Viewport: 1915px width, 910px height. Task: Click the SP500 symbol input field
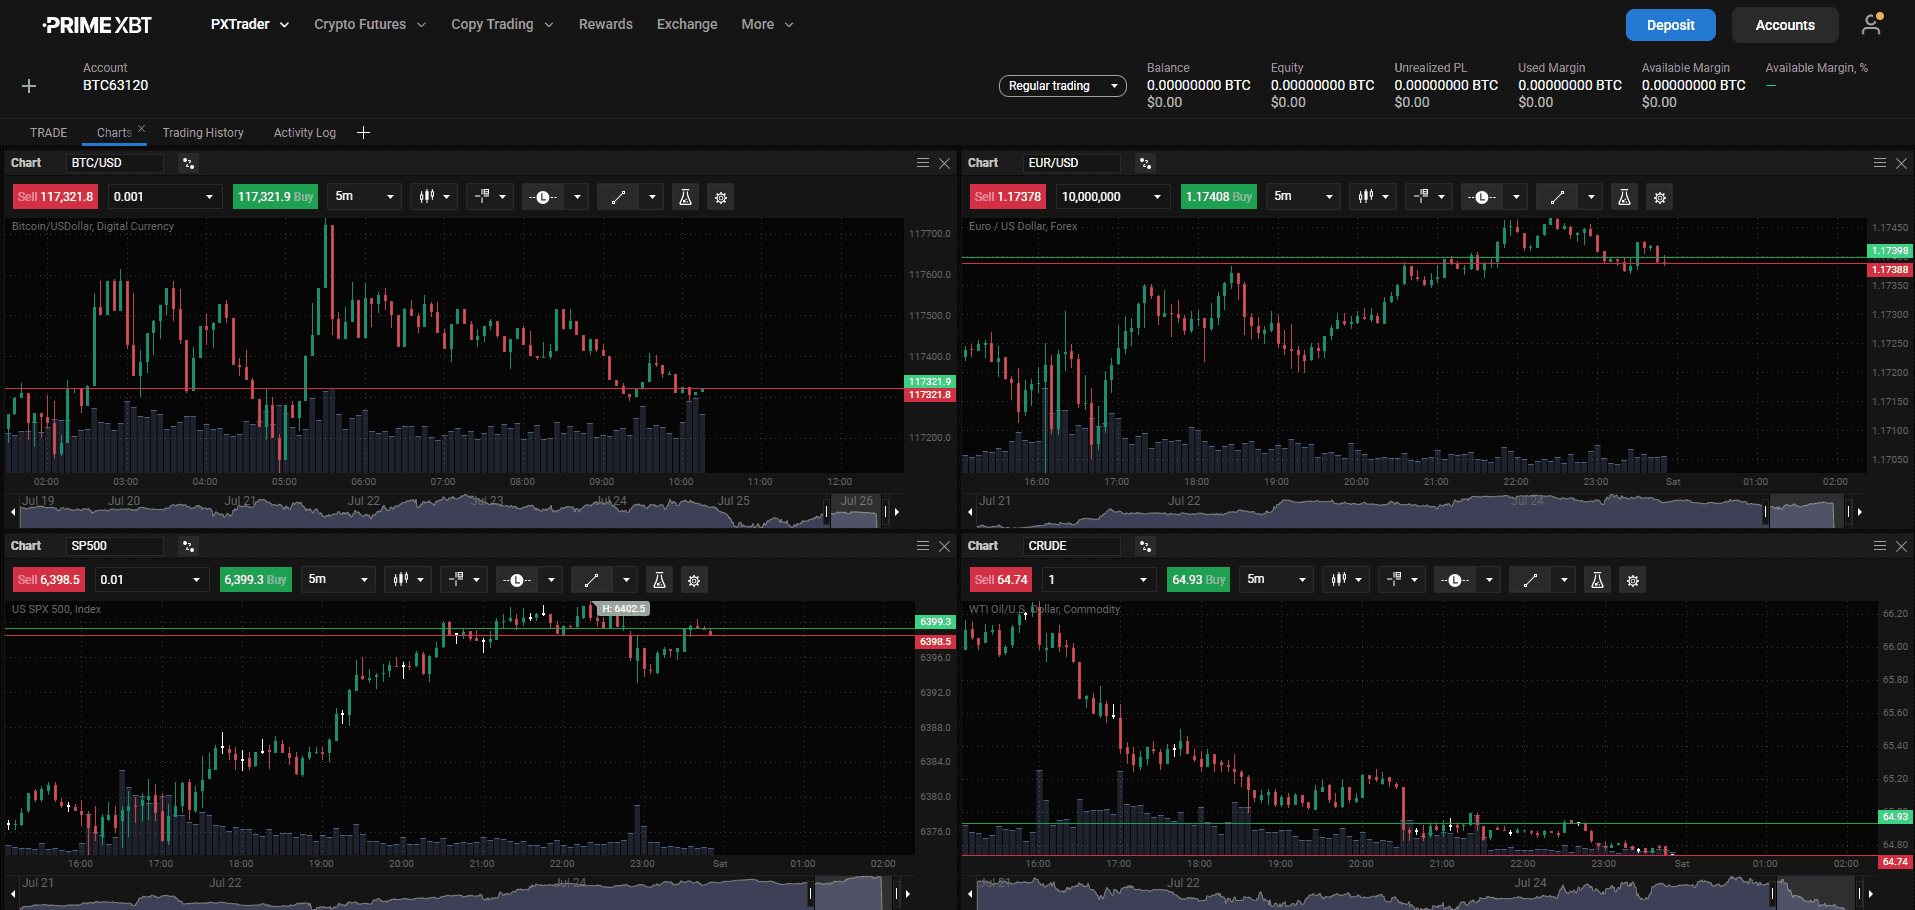click(x=115, y=546)
